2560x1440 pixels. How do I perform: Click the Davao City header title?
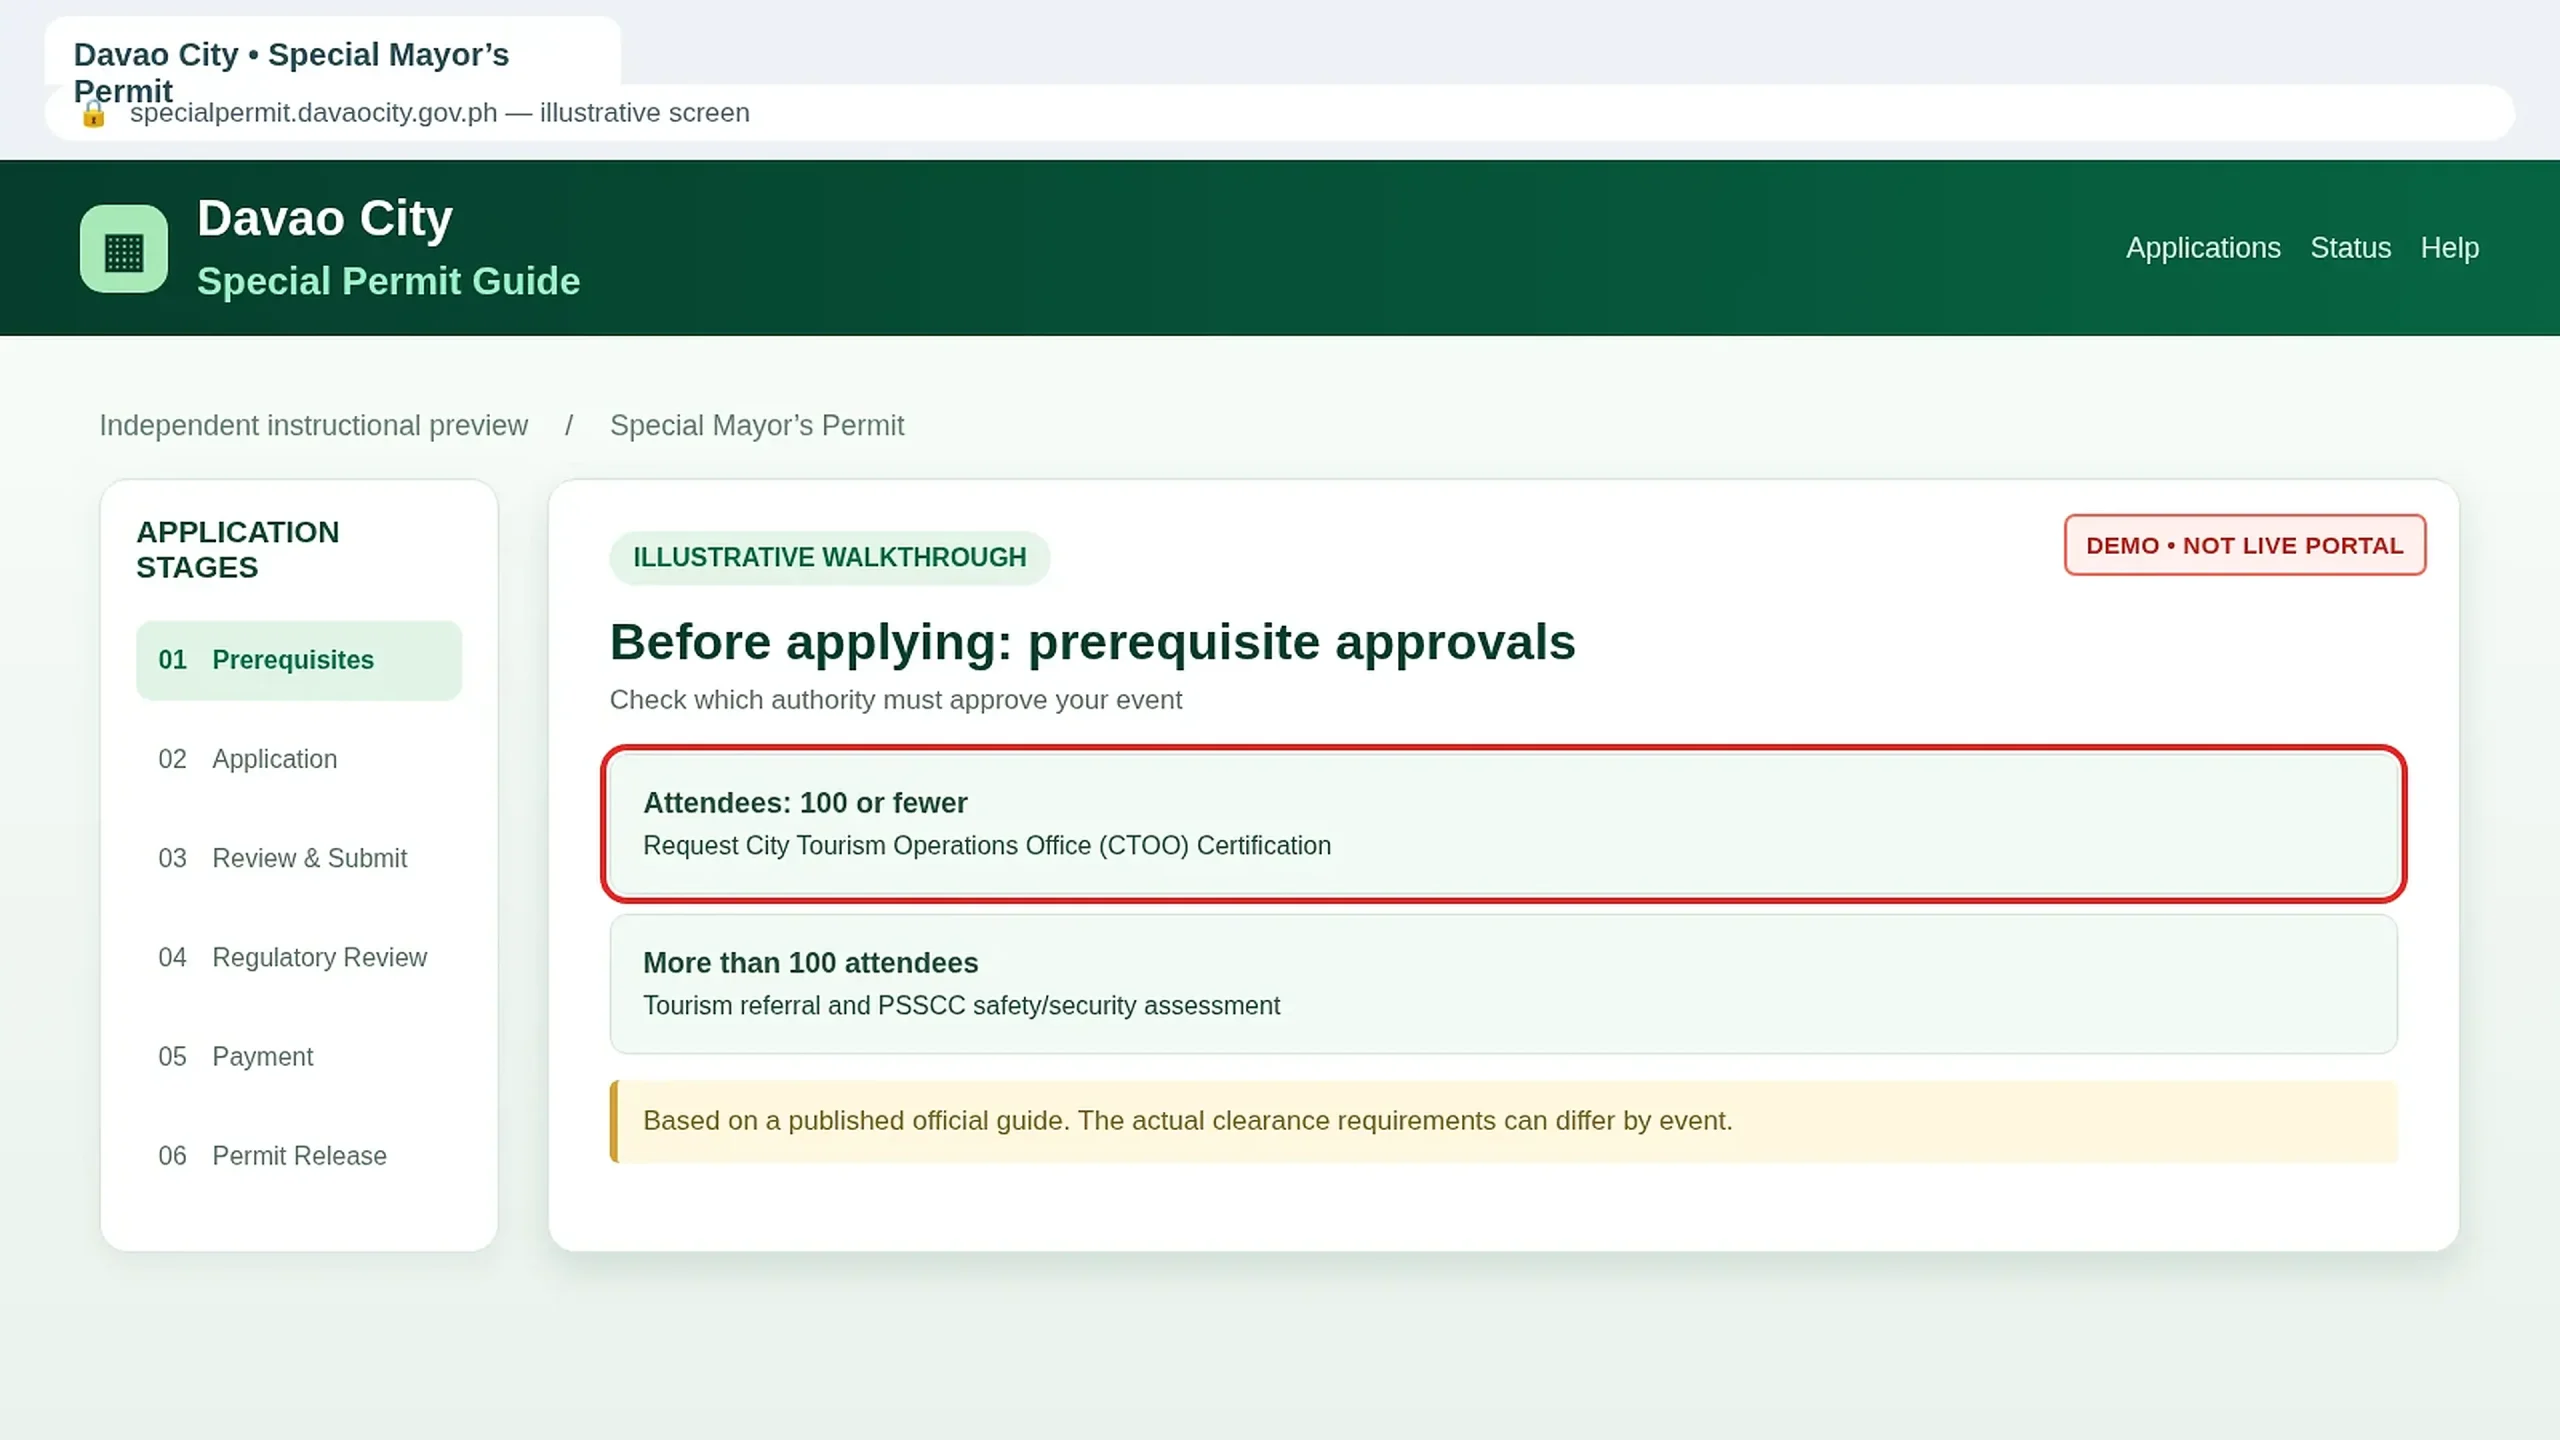point(325,218)
